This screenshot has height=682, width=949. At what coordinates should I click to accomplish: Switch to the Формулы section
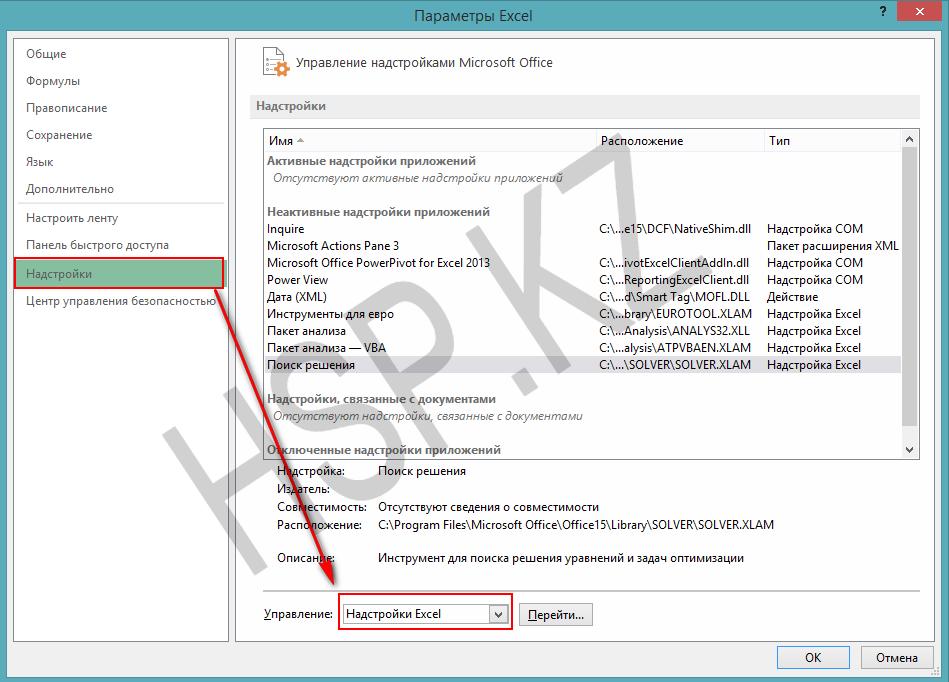point(53,81)
